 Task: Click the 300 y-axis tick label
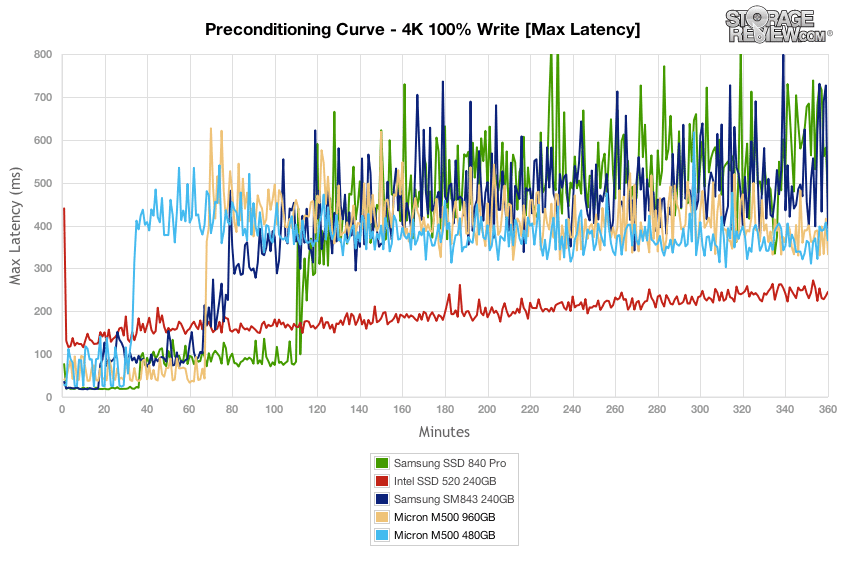43,269
